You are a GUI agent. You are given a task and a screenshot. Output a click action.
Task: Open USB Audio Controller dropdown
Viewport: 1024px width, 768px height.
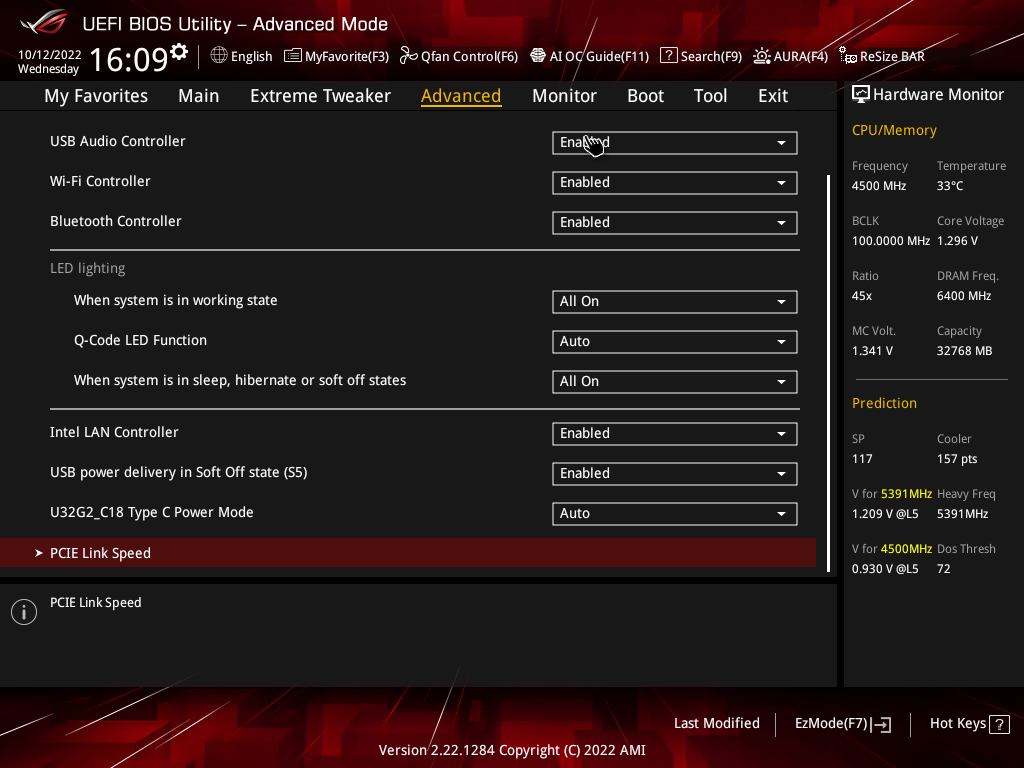tap(675, 143)
